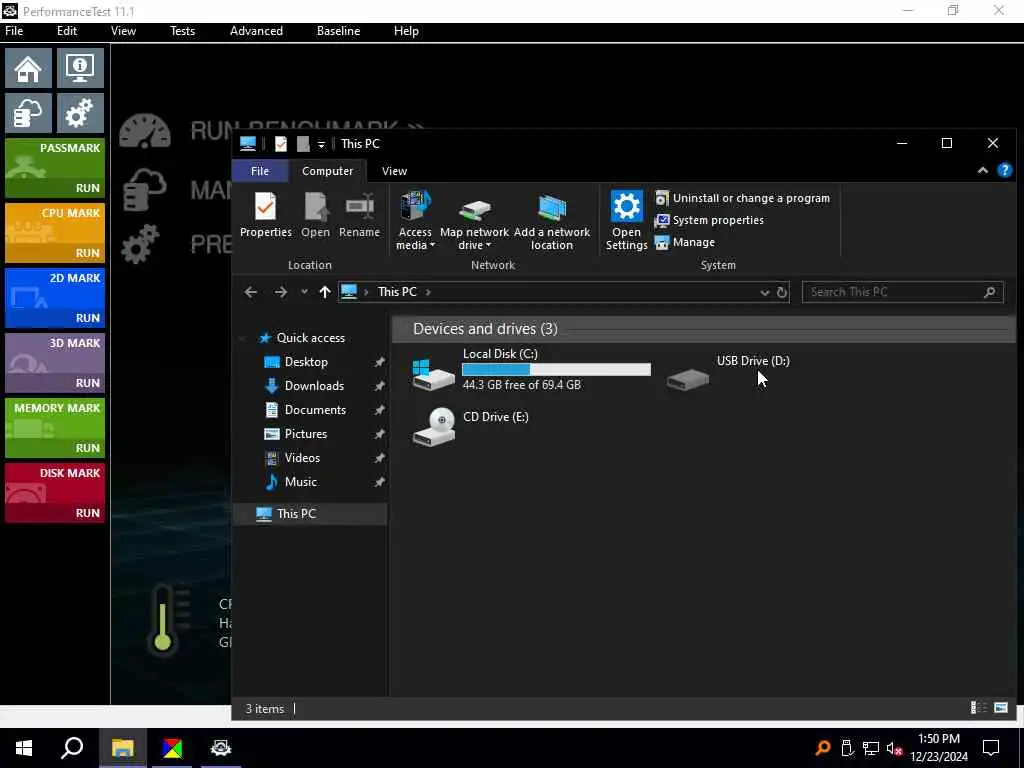Open PerformanceTest File menu
Image resolution: width=1024 pixels, height=768 pixels.
pyautogui.click(x=14, y=31)
